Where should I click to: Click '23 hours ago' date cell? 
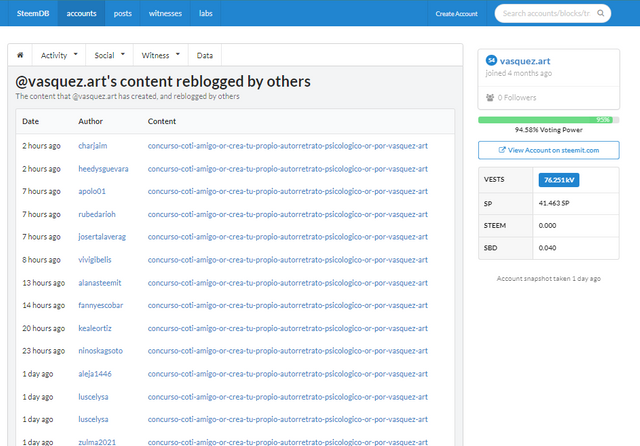pyautogui.click(x=44, y=351)
